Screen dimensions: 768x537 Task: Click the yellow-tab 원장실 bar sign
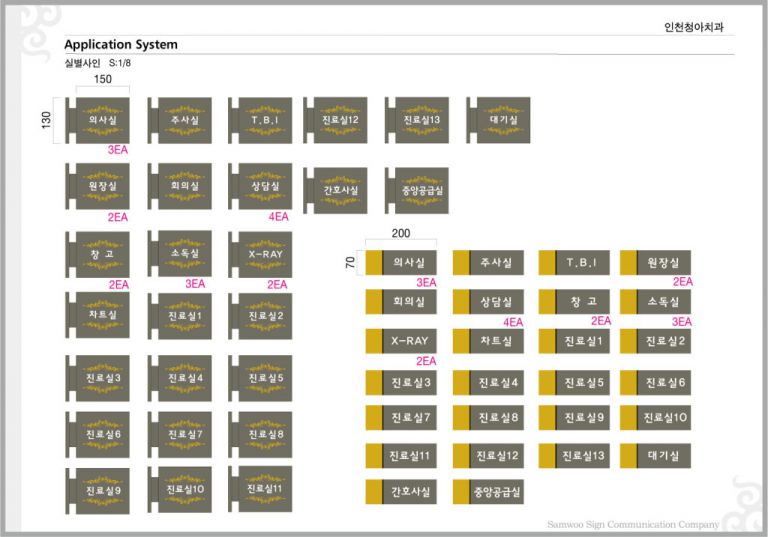tap(656, 263)
